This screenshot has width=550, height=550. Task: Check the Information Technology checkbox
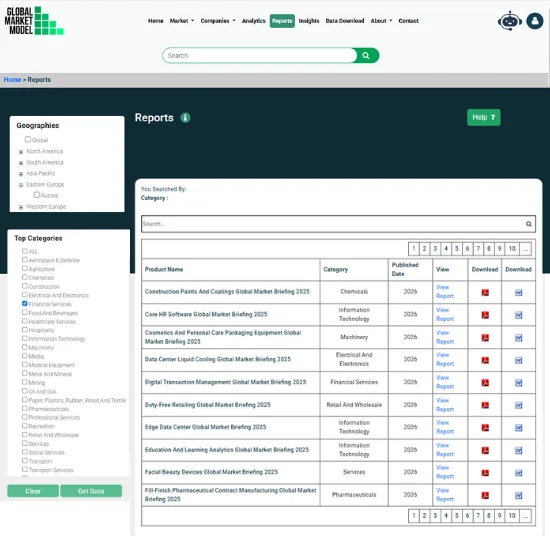coord(25,338)
